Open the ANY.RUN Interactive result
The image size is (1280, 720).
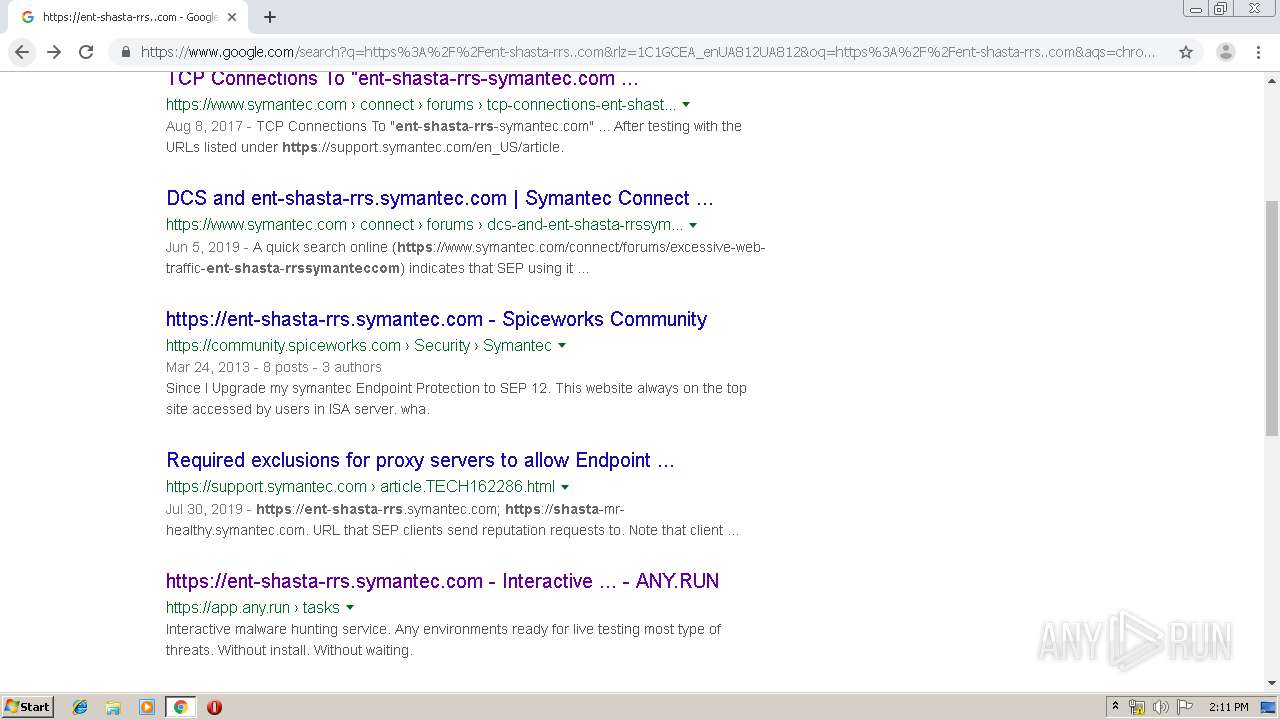442,581
